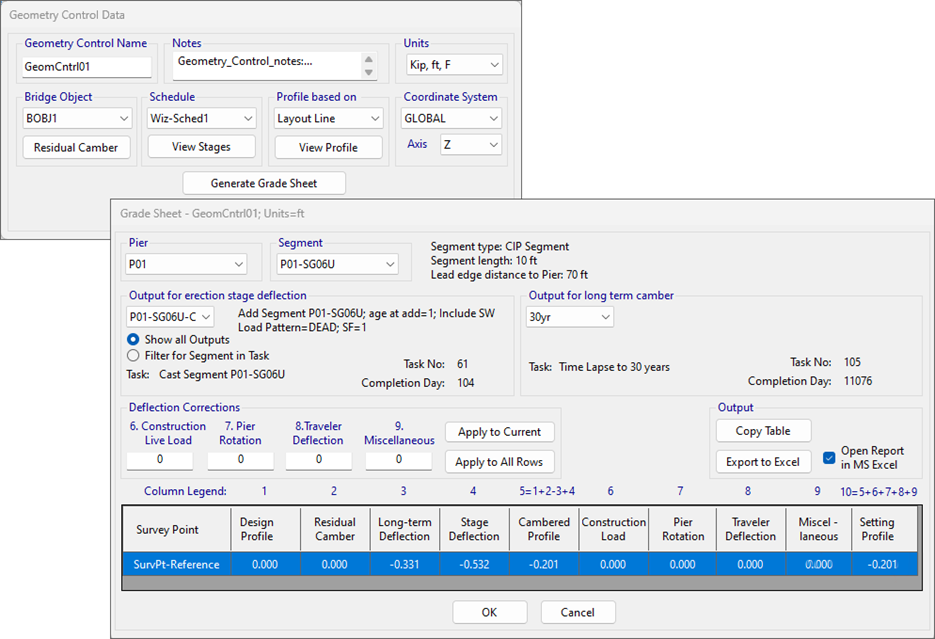Open the Residual Camber dialog
935x639 pixels.
(x=76, y=147)
